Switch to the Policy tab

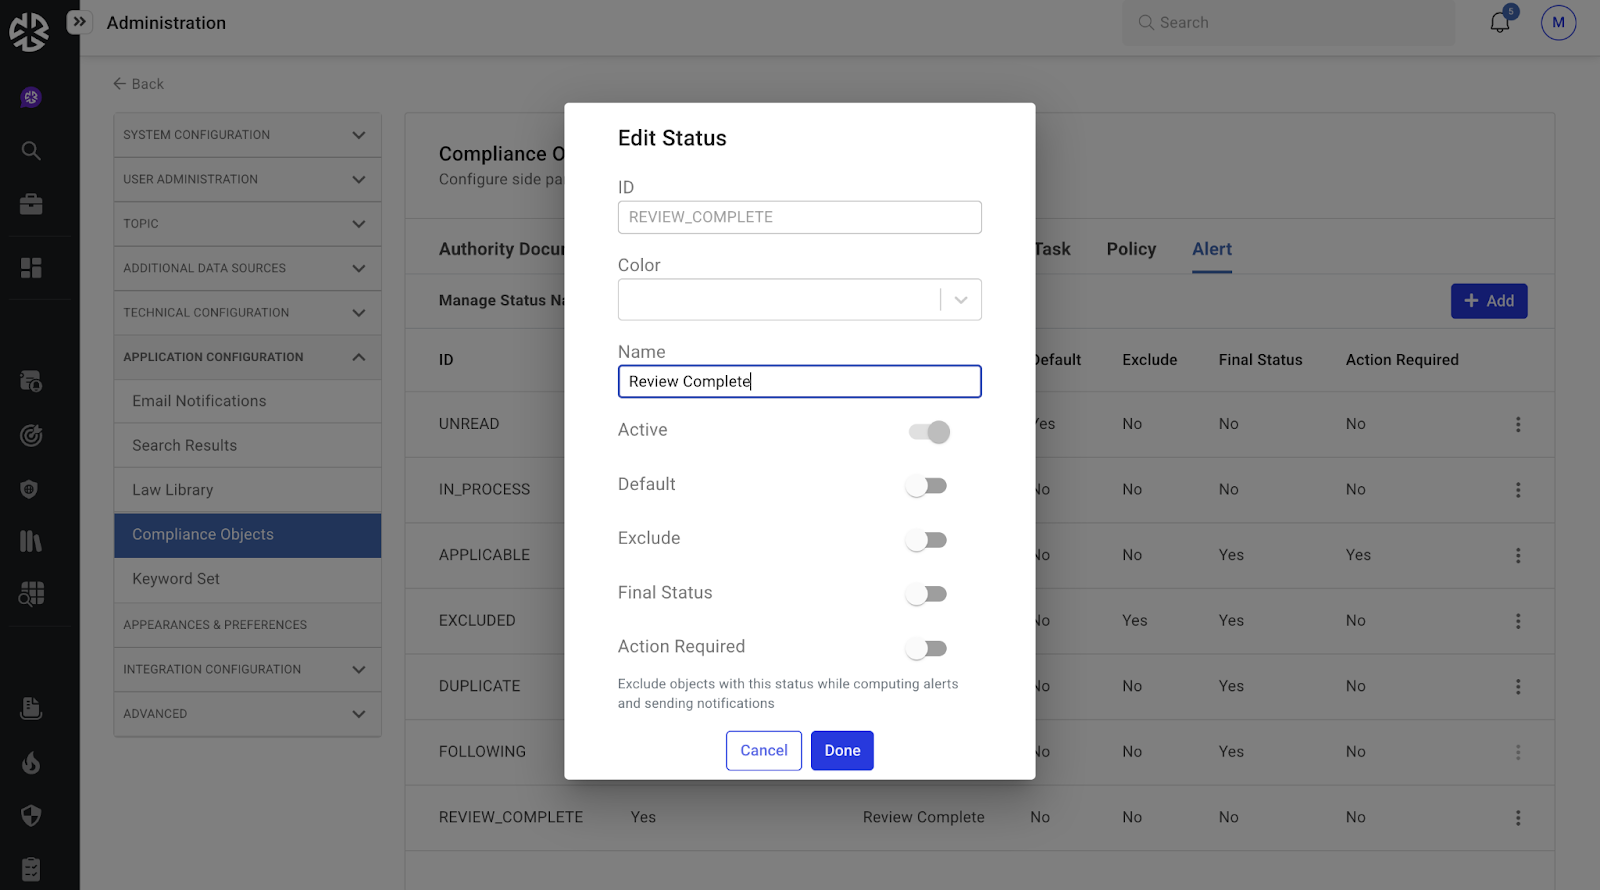point(1131,249)
